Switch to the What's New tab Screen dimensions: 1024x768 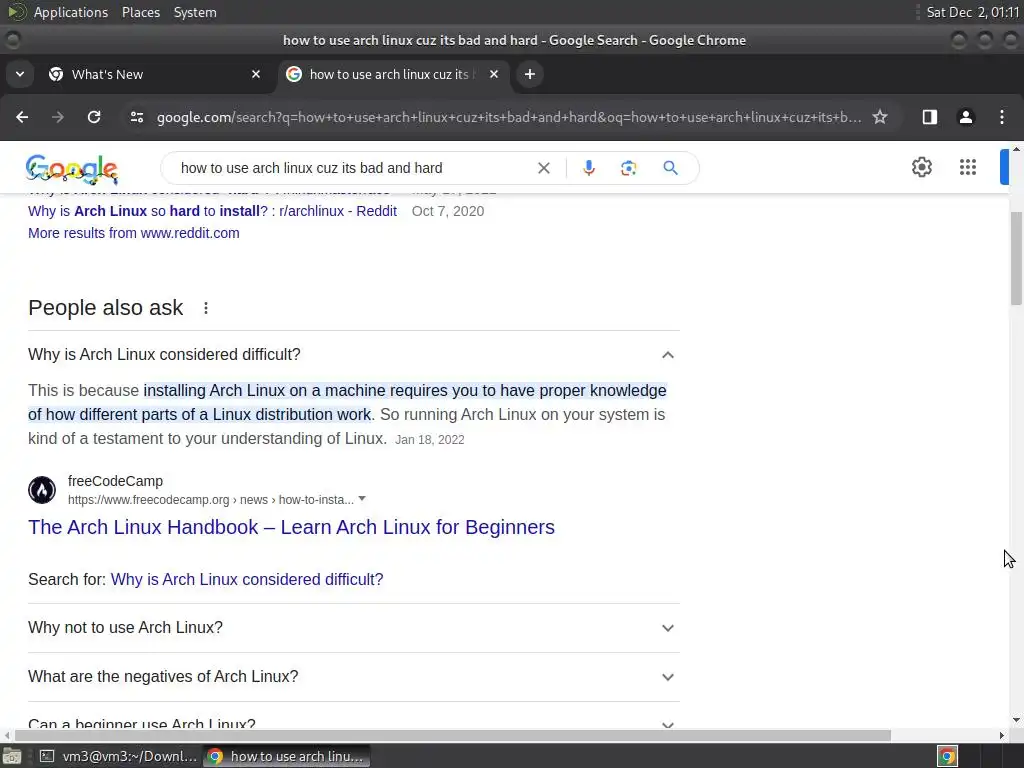(155, 74)
